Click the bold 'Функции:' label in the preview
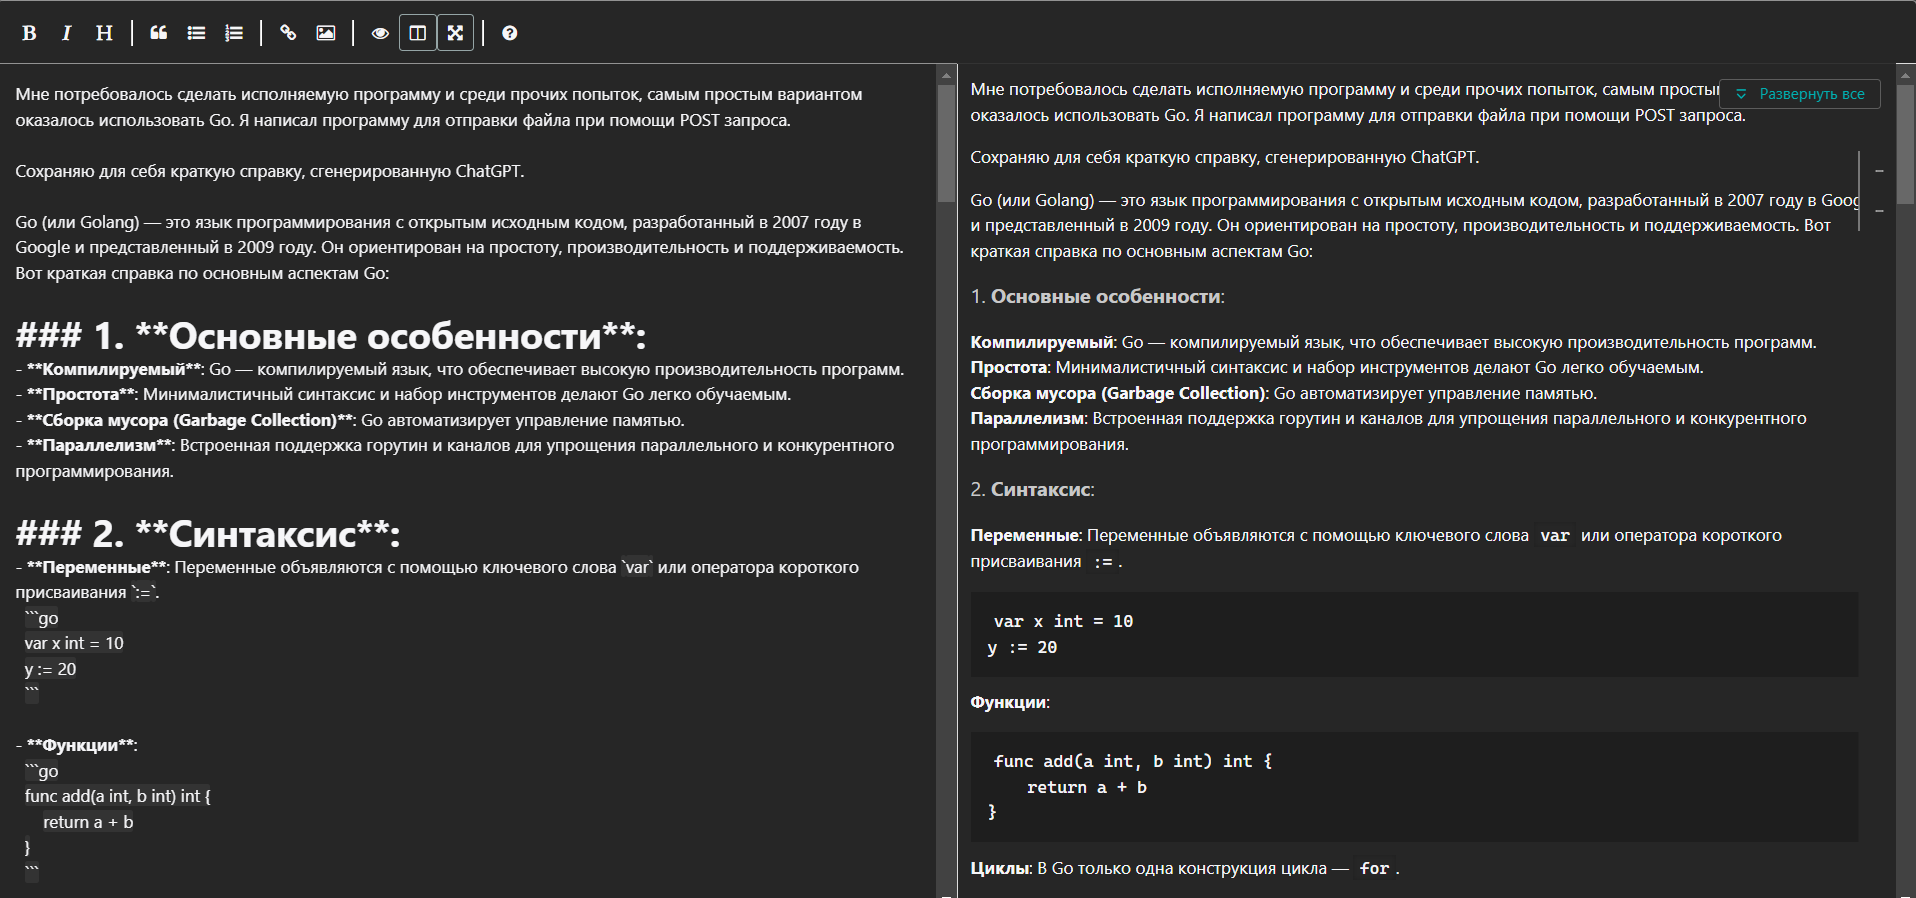 pos(1010,702)
